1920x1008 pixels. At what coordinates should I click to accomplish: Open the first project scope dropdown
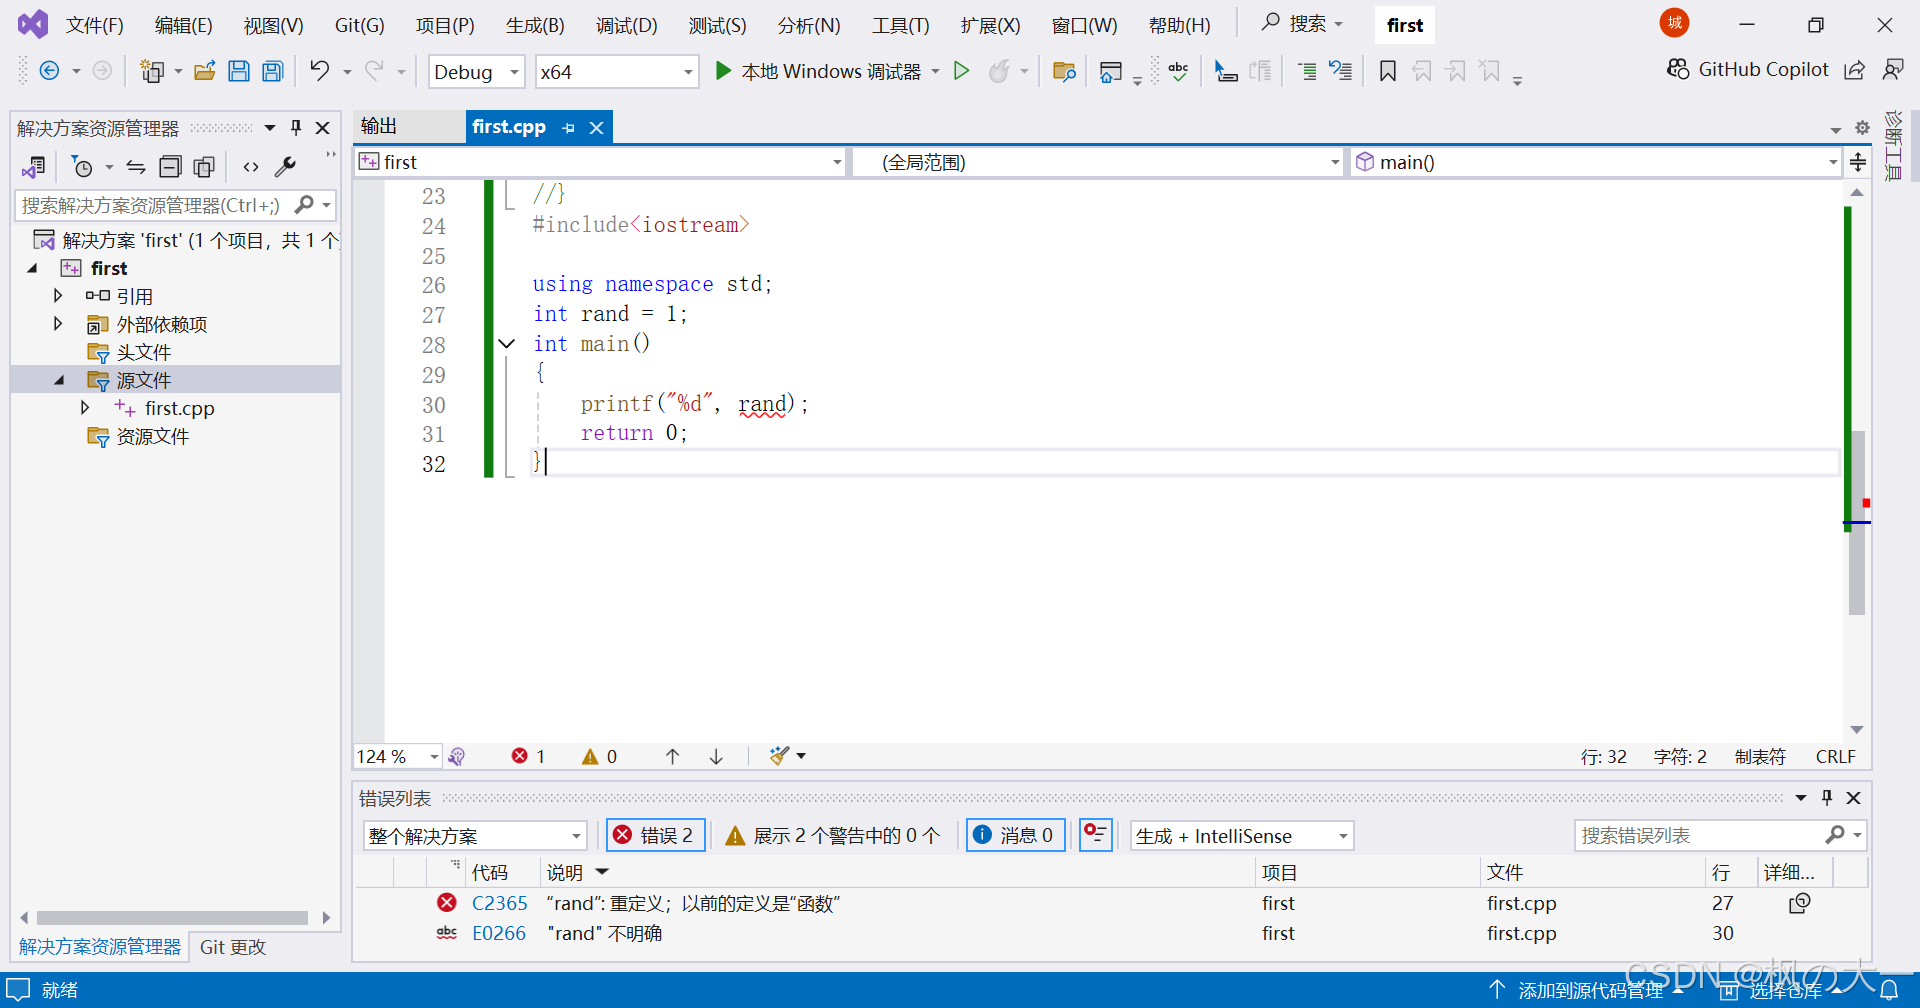click(600, 162)
